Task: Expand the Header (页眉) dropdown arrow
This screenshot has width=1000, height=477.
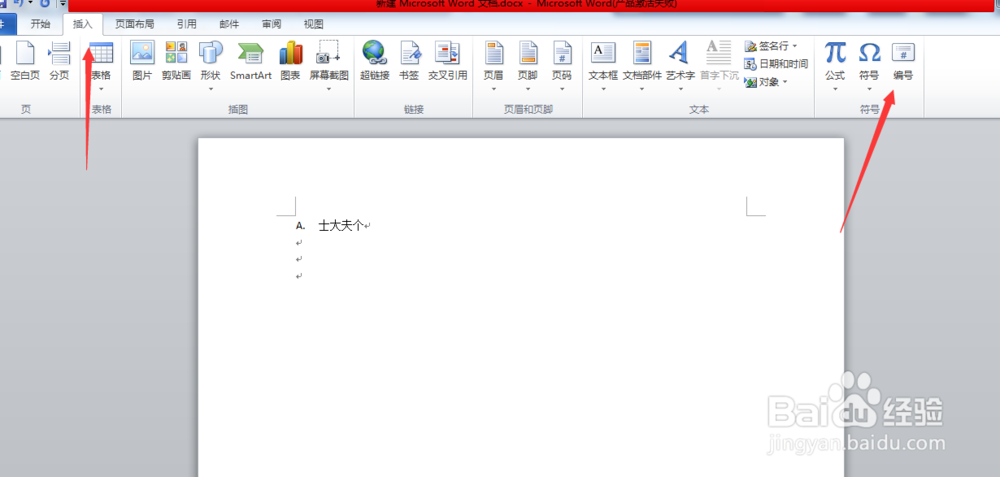Action: (494, 89)
